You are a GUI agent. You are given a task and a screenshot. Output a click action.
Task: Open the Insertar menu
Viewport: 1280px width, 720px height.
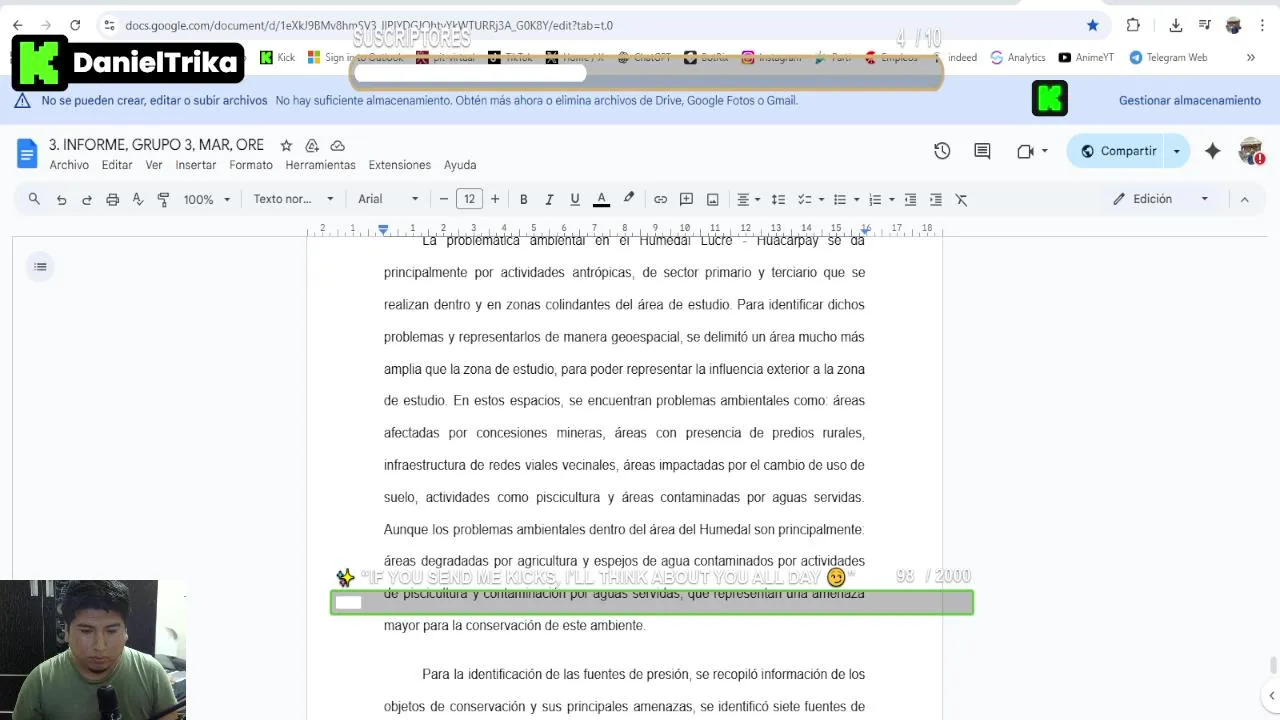point(196,165)
